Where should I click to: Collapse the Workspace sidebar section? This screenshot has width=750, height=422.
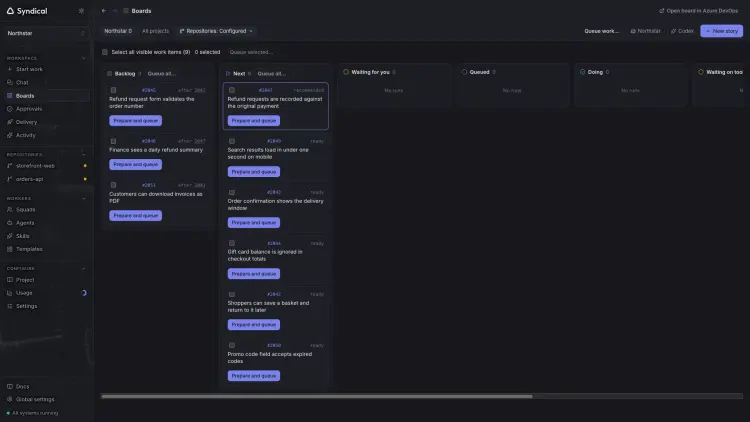84,58
